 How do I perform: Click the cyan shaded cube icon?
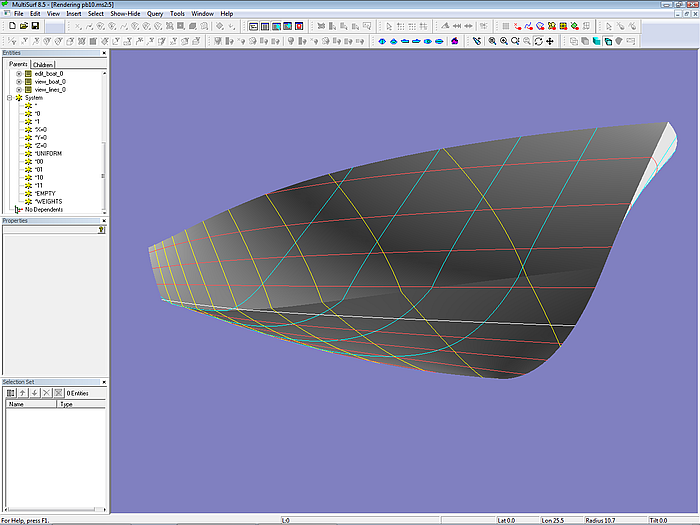(x=596, y=41)
